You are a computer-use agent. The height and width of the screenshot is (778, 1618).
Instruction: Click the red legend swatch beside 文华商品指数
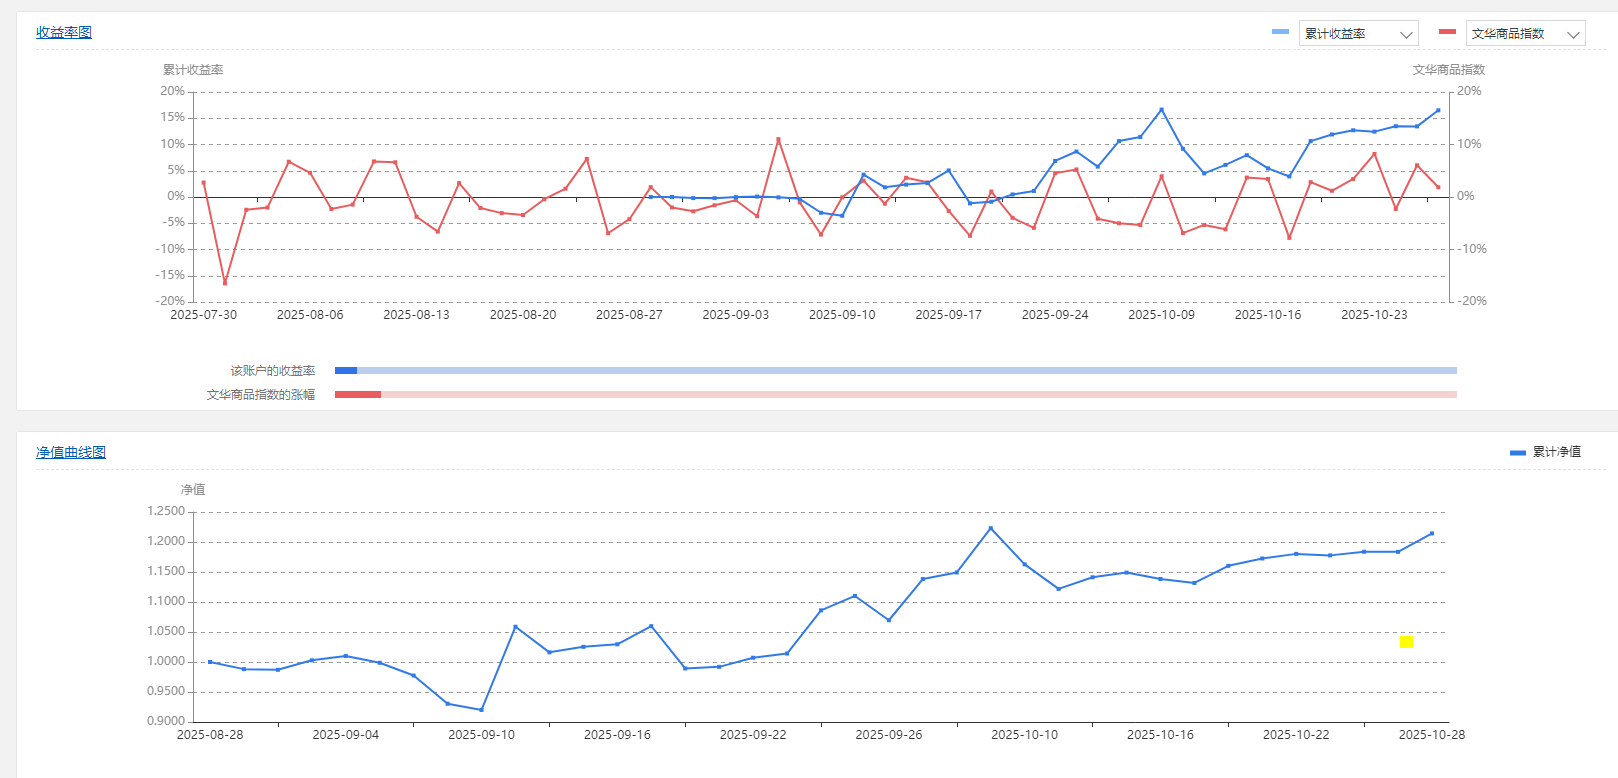[x=1447, y=32]
